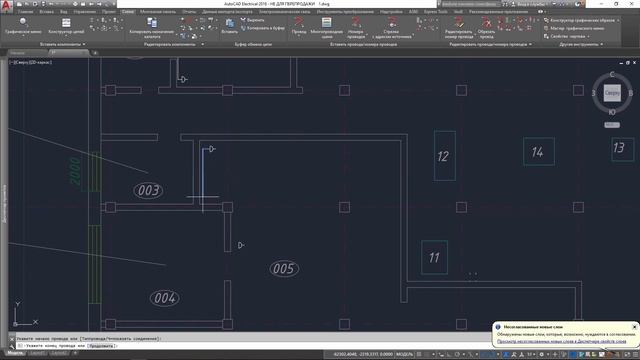Open dropdown under Провод button
Viewport: 640px width, 360px height.
click(x=299, y=36)
